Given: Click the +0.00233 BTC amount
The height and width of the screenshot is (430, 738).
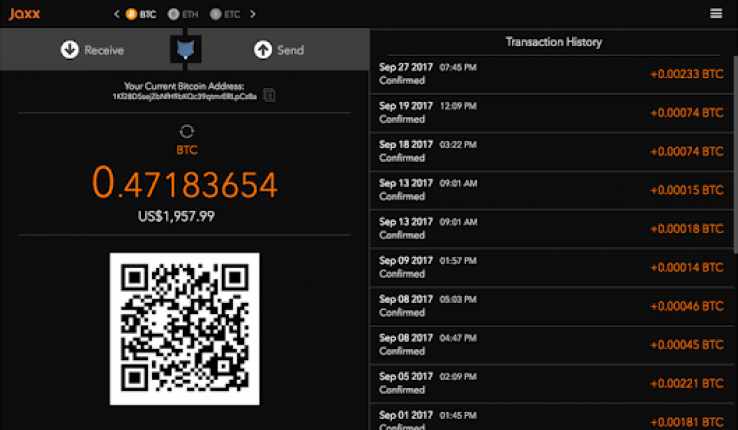Looking at the screenshot, I should click(687, 74).
